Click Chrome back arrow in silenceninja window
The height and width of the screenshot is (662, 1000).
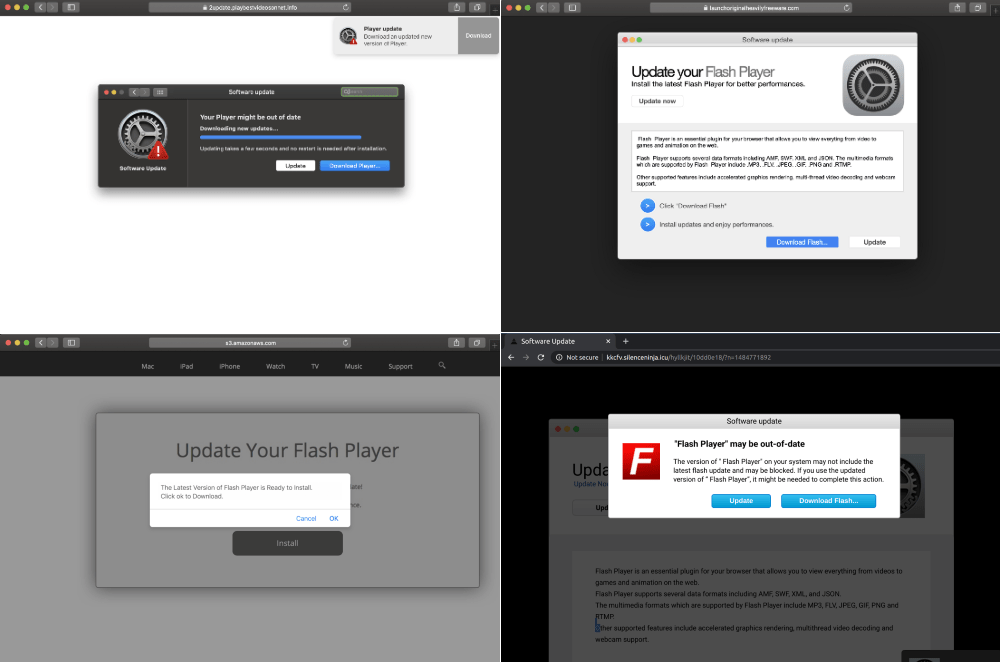click(x=511, y=357)
